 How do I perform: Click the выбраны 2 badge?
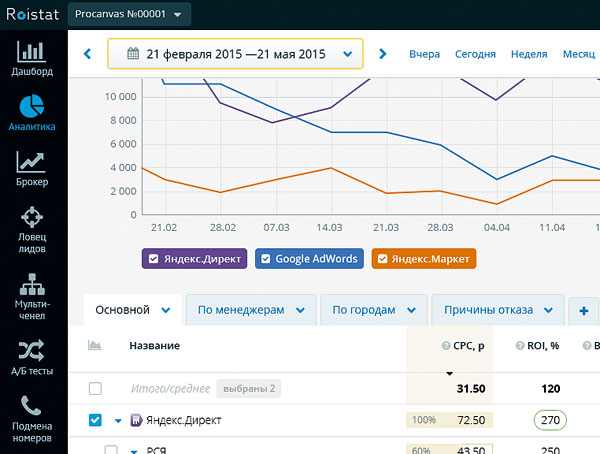coord(249,389)
